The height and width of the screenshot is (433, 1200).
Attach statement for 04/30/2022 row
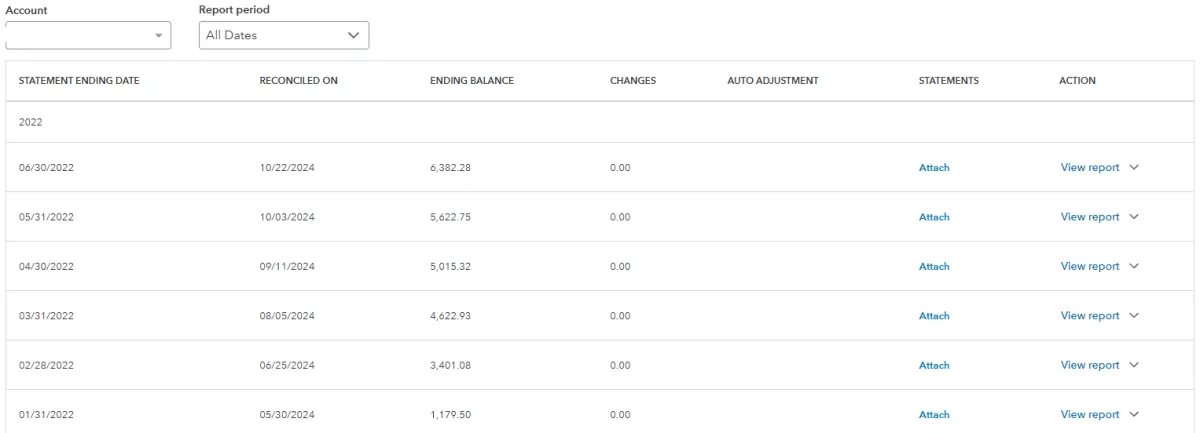pos(934,267)
